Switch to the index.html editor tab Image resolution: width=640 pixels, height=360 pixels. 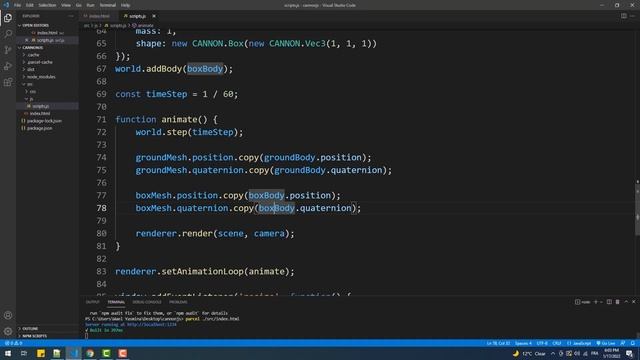99,16
